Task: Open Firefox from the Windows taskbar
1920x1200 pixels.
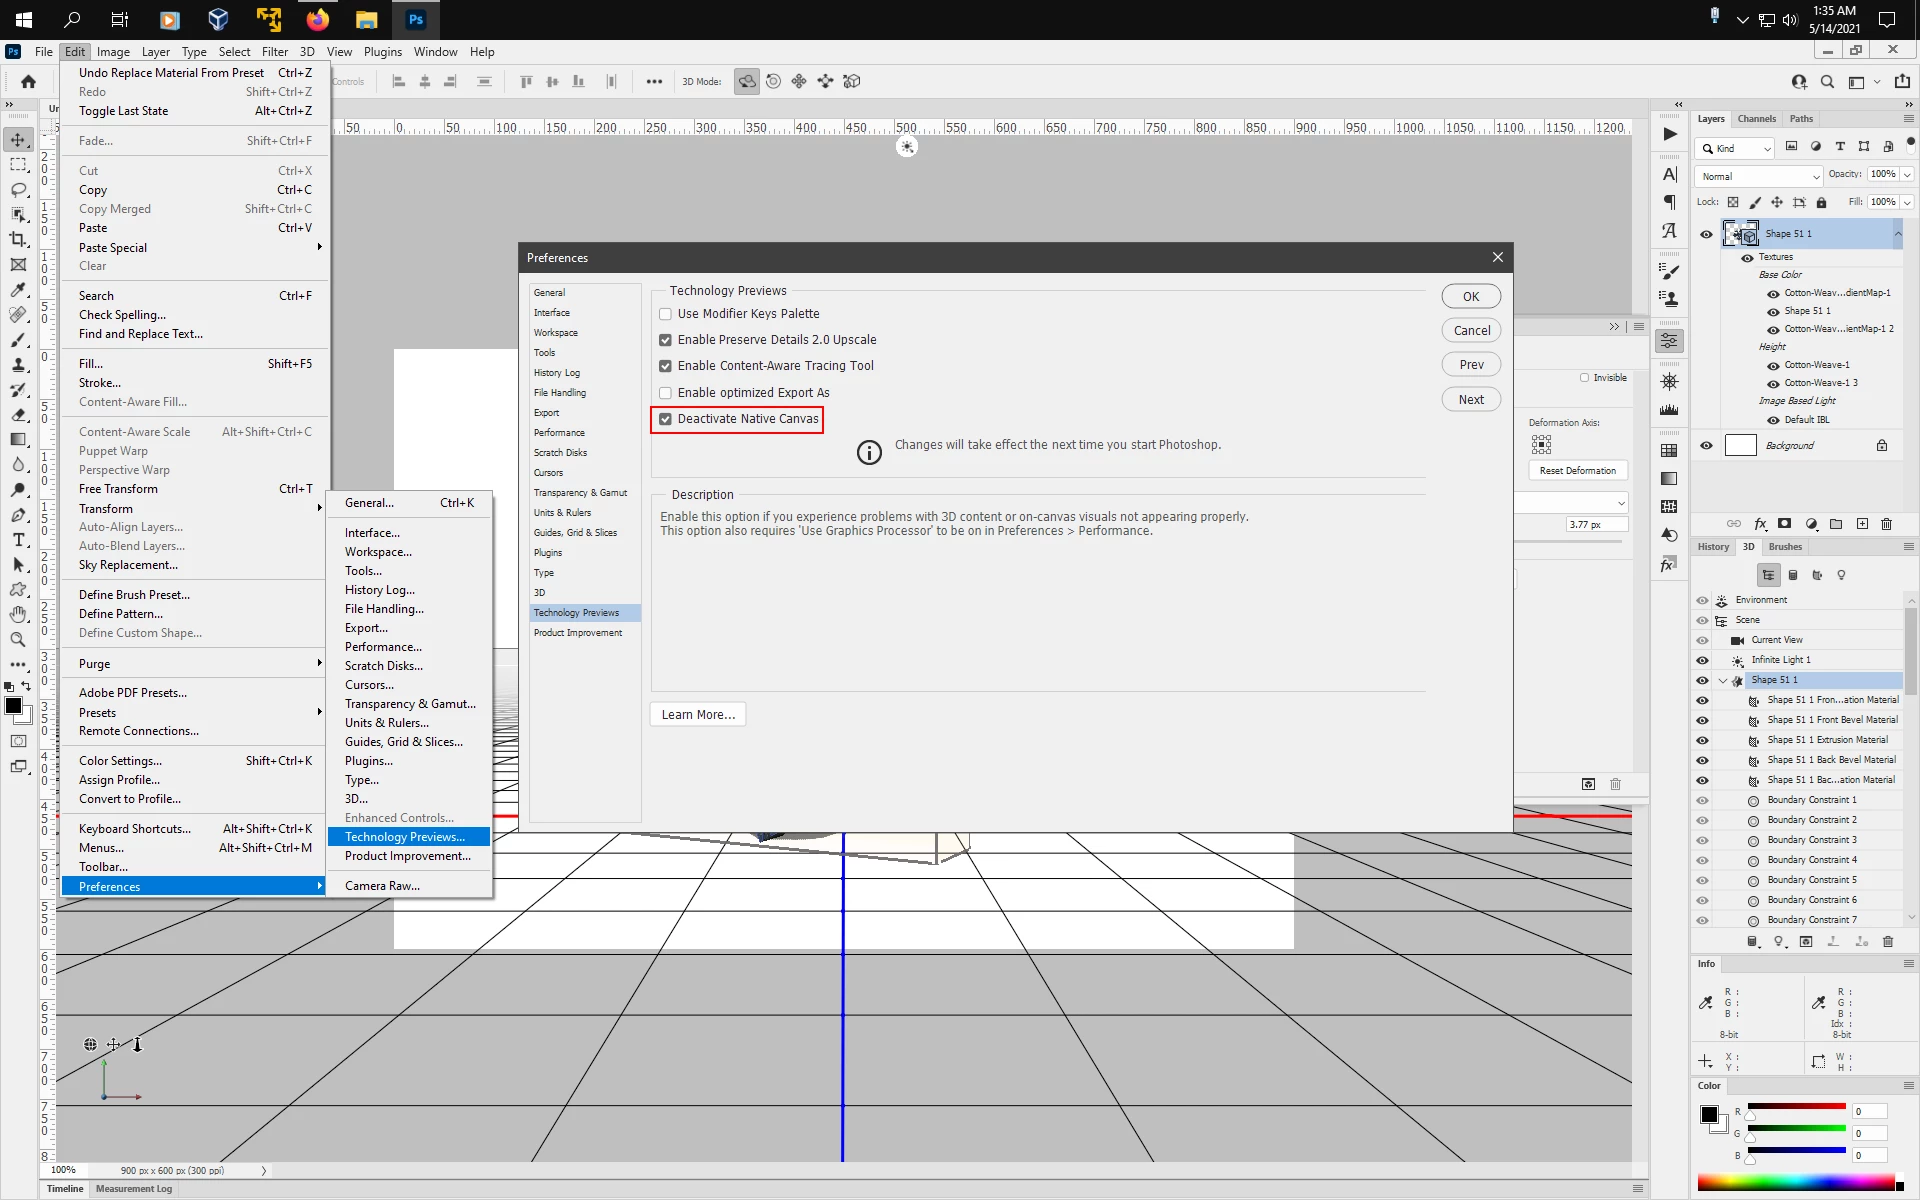Action: click(x=318, y=19)
